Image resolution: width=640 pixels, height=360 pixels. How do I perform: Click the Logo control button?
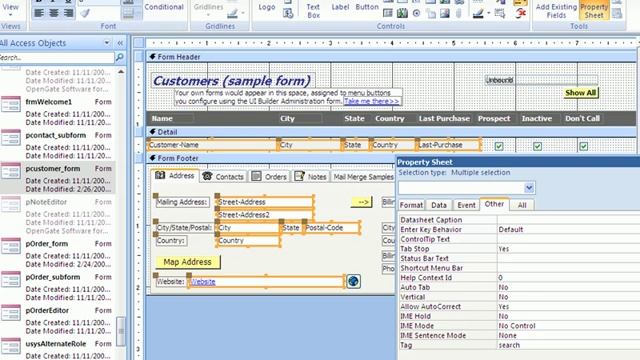(267, 7)
